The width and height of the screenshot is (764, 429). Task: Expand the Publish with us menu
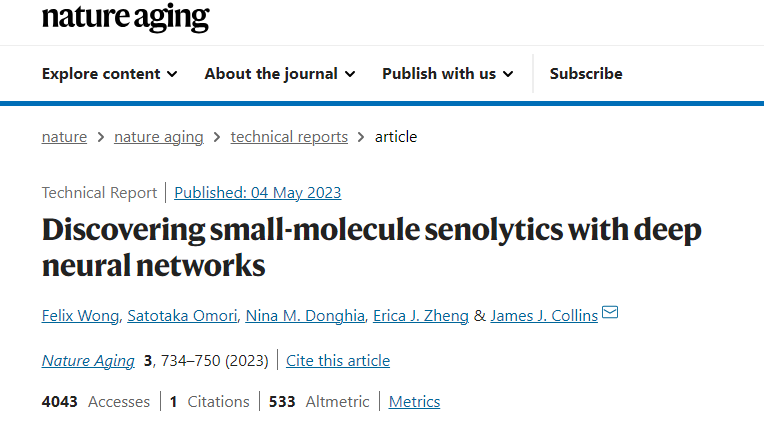coord(447,74)
